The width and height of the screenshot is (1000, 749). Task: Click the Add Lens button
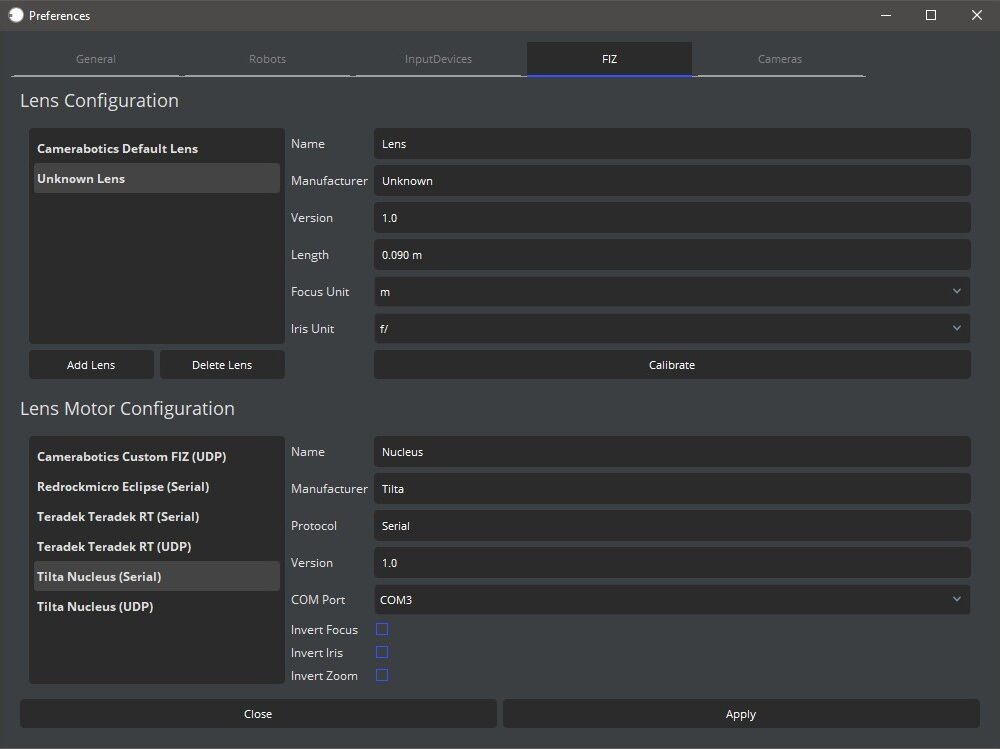tap(91, 364)
